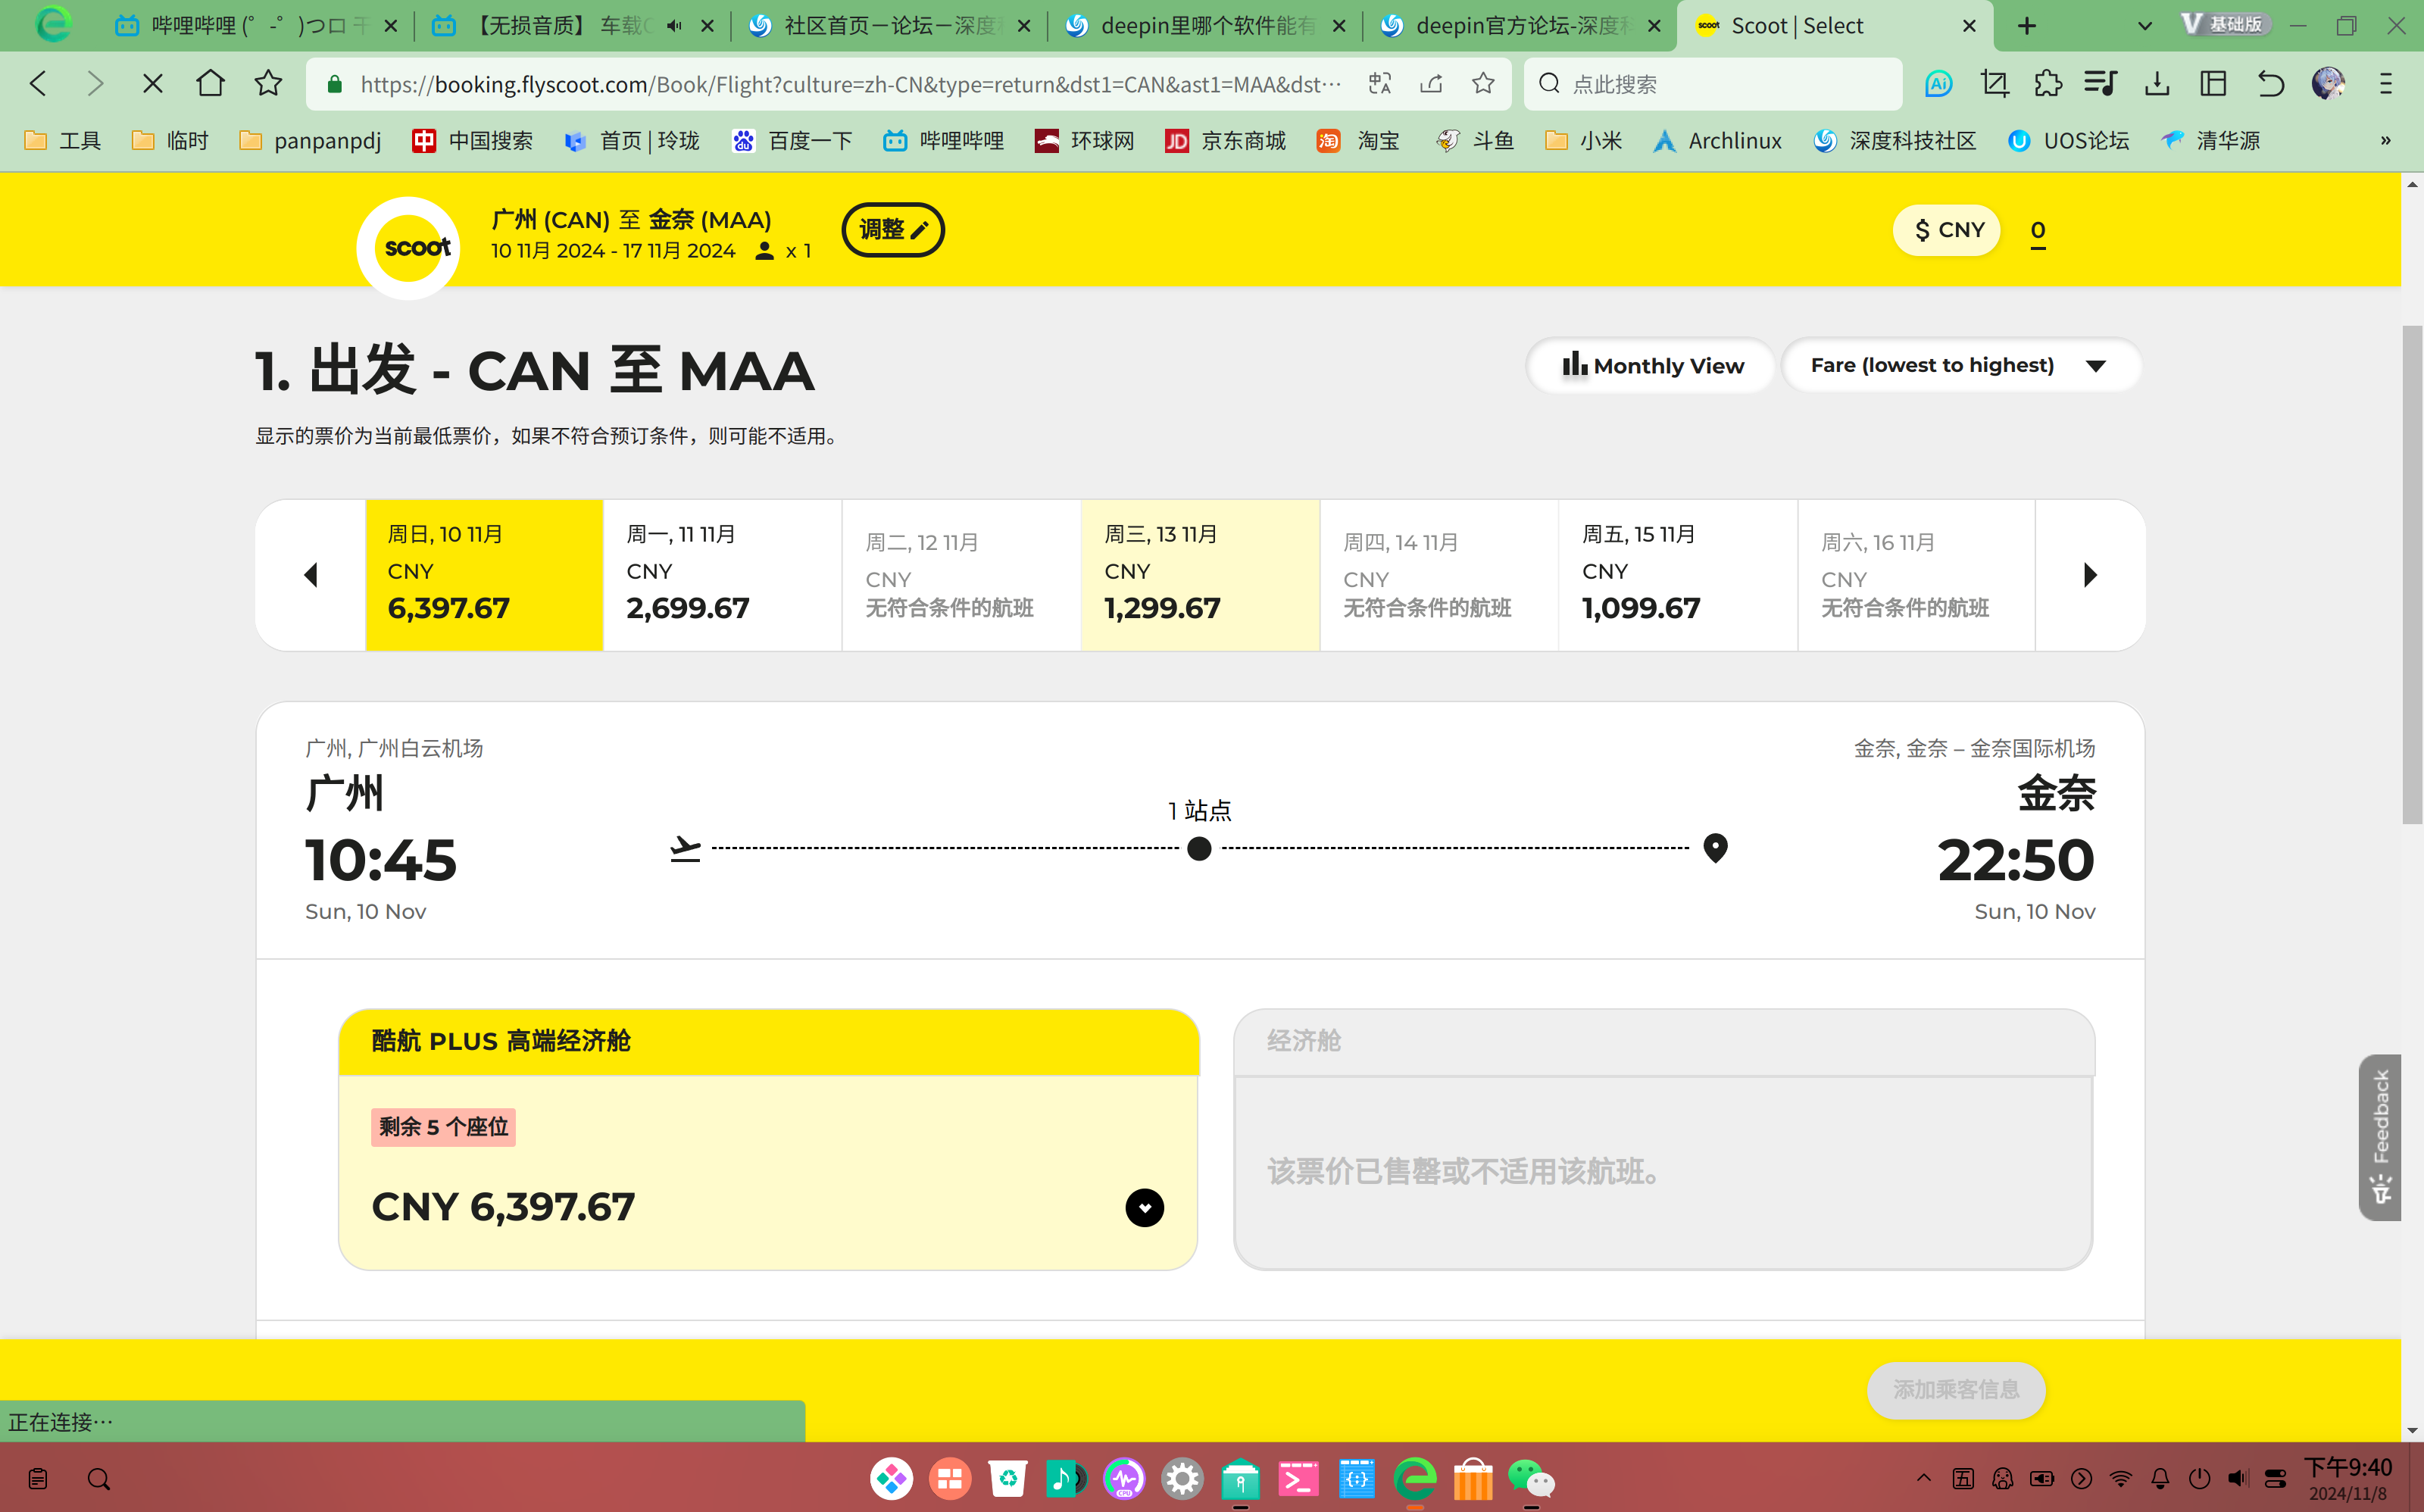Open the browser home page icon
The image size is (2424, 1512).
coord(210,83)
